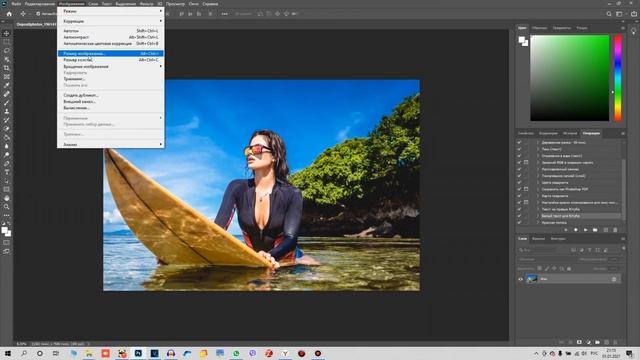Select the Horizontal Type tool
Image resolution: width=640 pixels, height=360 pixels.
point(7,172)
